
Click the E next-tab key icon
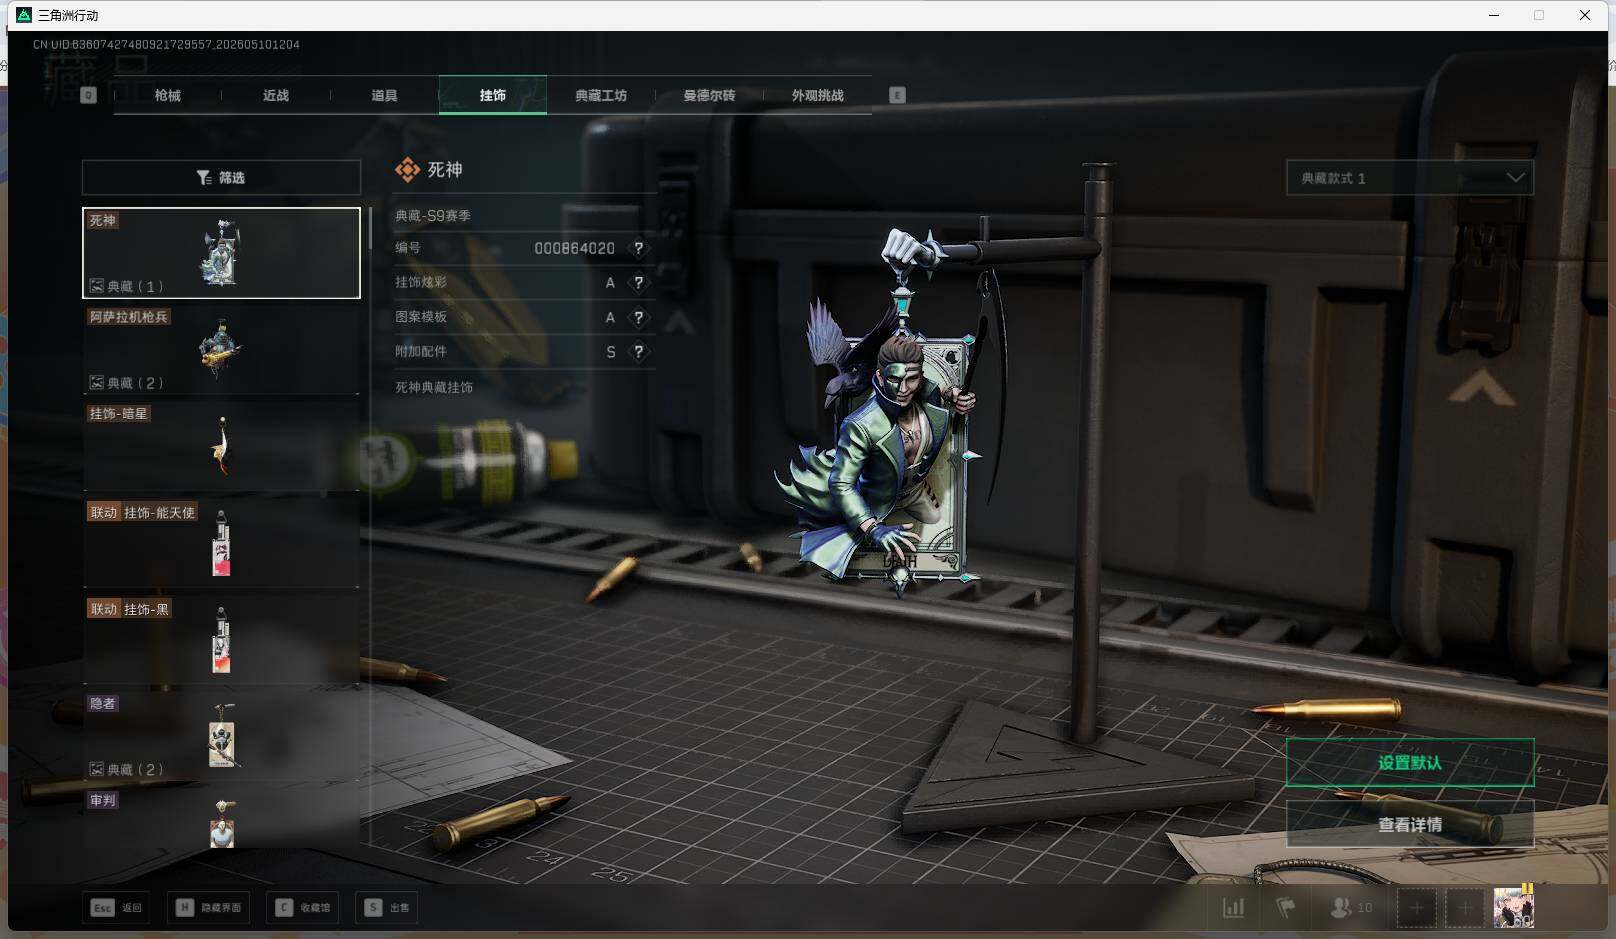[897, 95]
